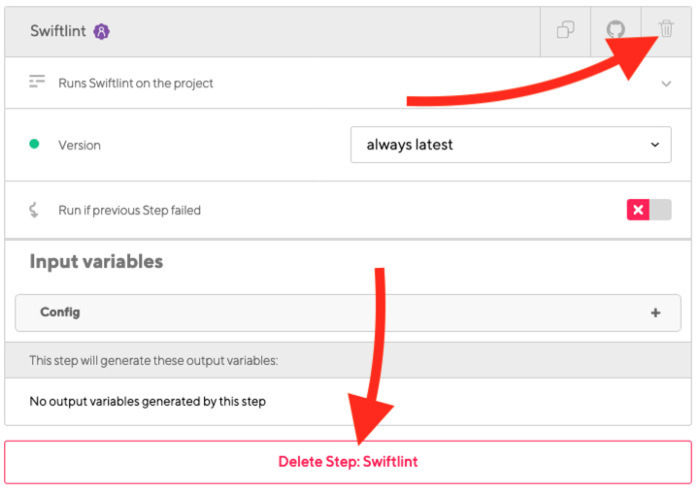
Task: Expand the step description chevron
Action: pyautogui.click(x=666, y=84)
